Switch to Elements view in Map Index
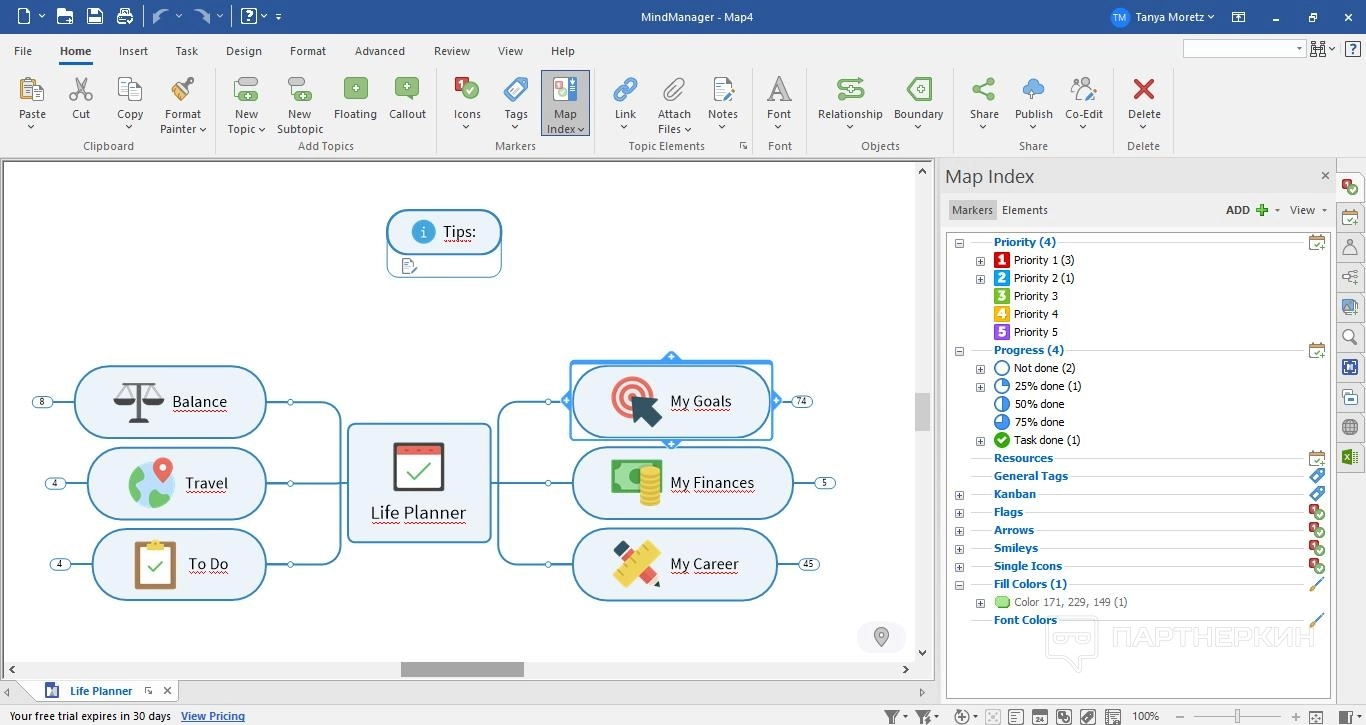 (1025, 210)
